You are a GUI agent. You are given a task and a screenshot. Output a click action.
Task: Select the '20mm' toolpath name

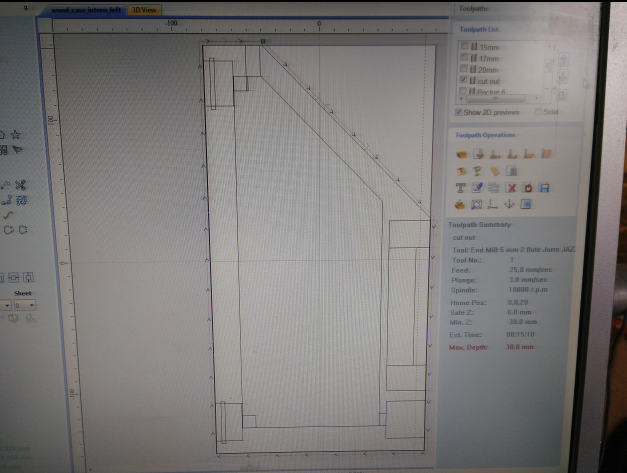pos(488,70)
